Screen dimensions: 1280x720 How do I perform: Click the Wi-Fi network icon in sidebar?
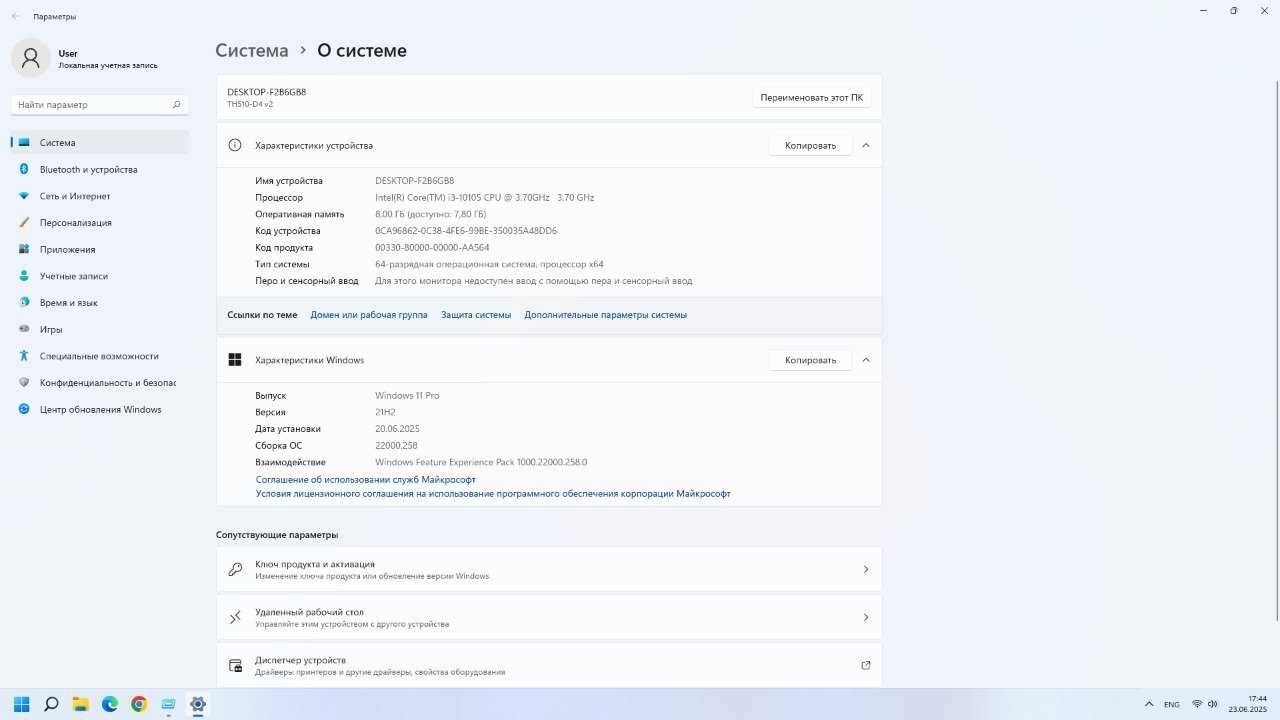click(24, 196)
